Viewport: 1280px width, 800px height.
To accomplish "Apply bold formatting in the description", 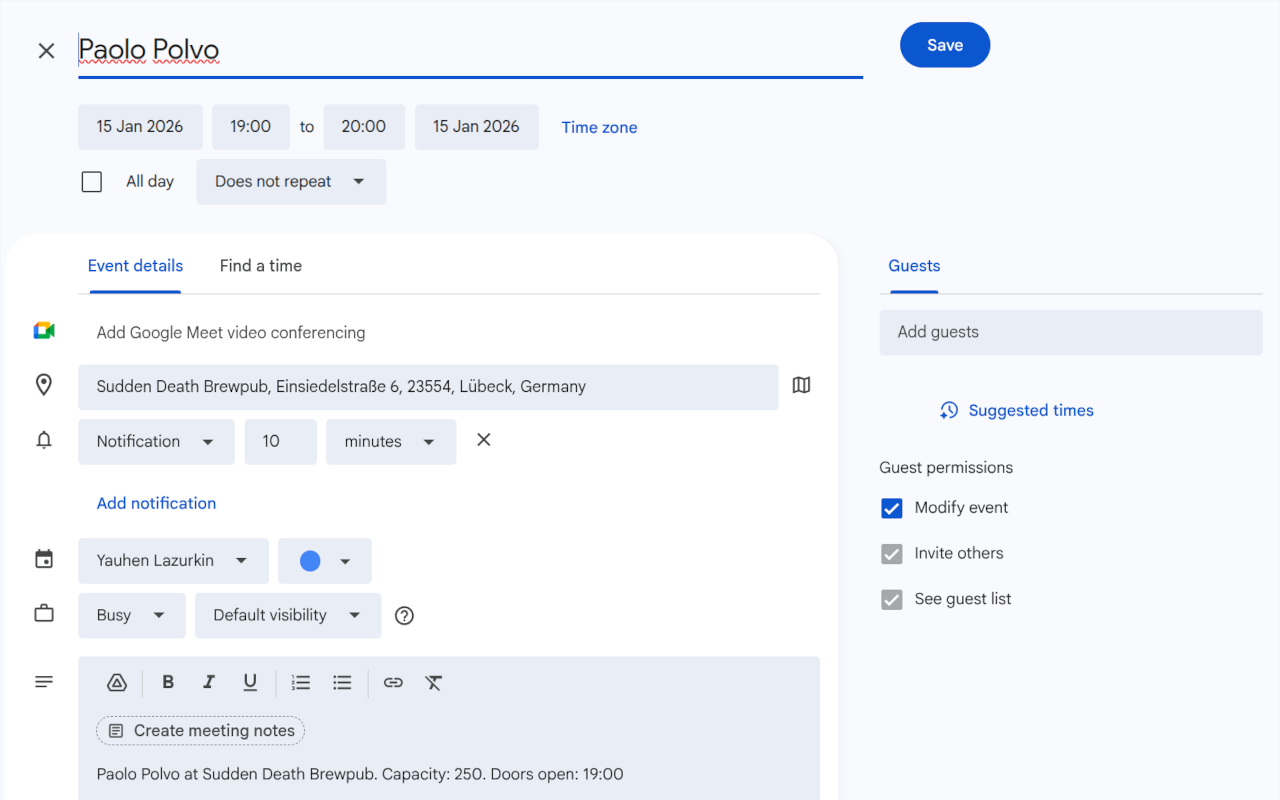I will 168,682.
